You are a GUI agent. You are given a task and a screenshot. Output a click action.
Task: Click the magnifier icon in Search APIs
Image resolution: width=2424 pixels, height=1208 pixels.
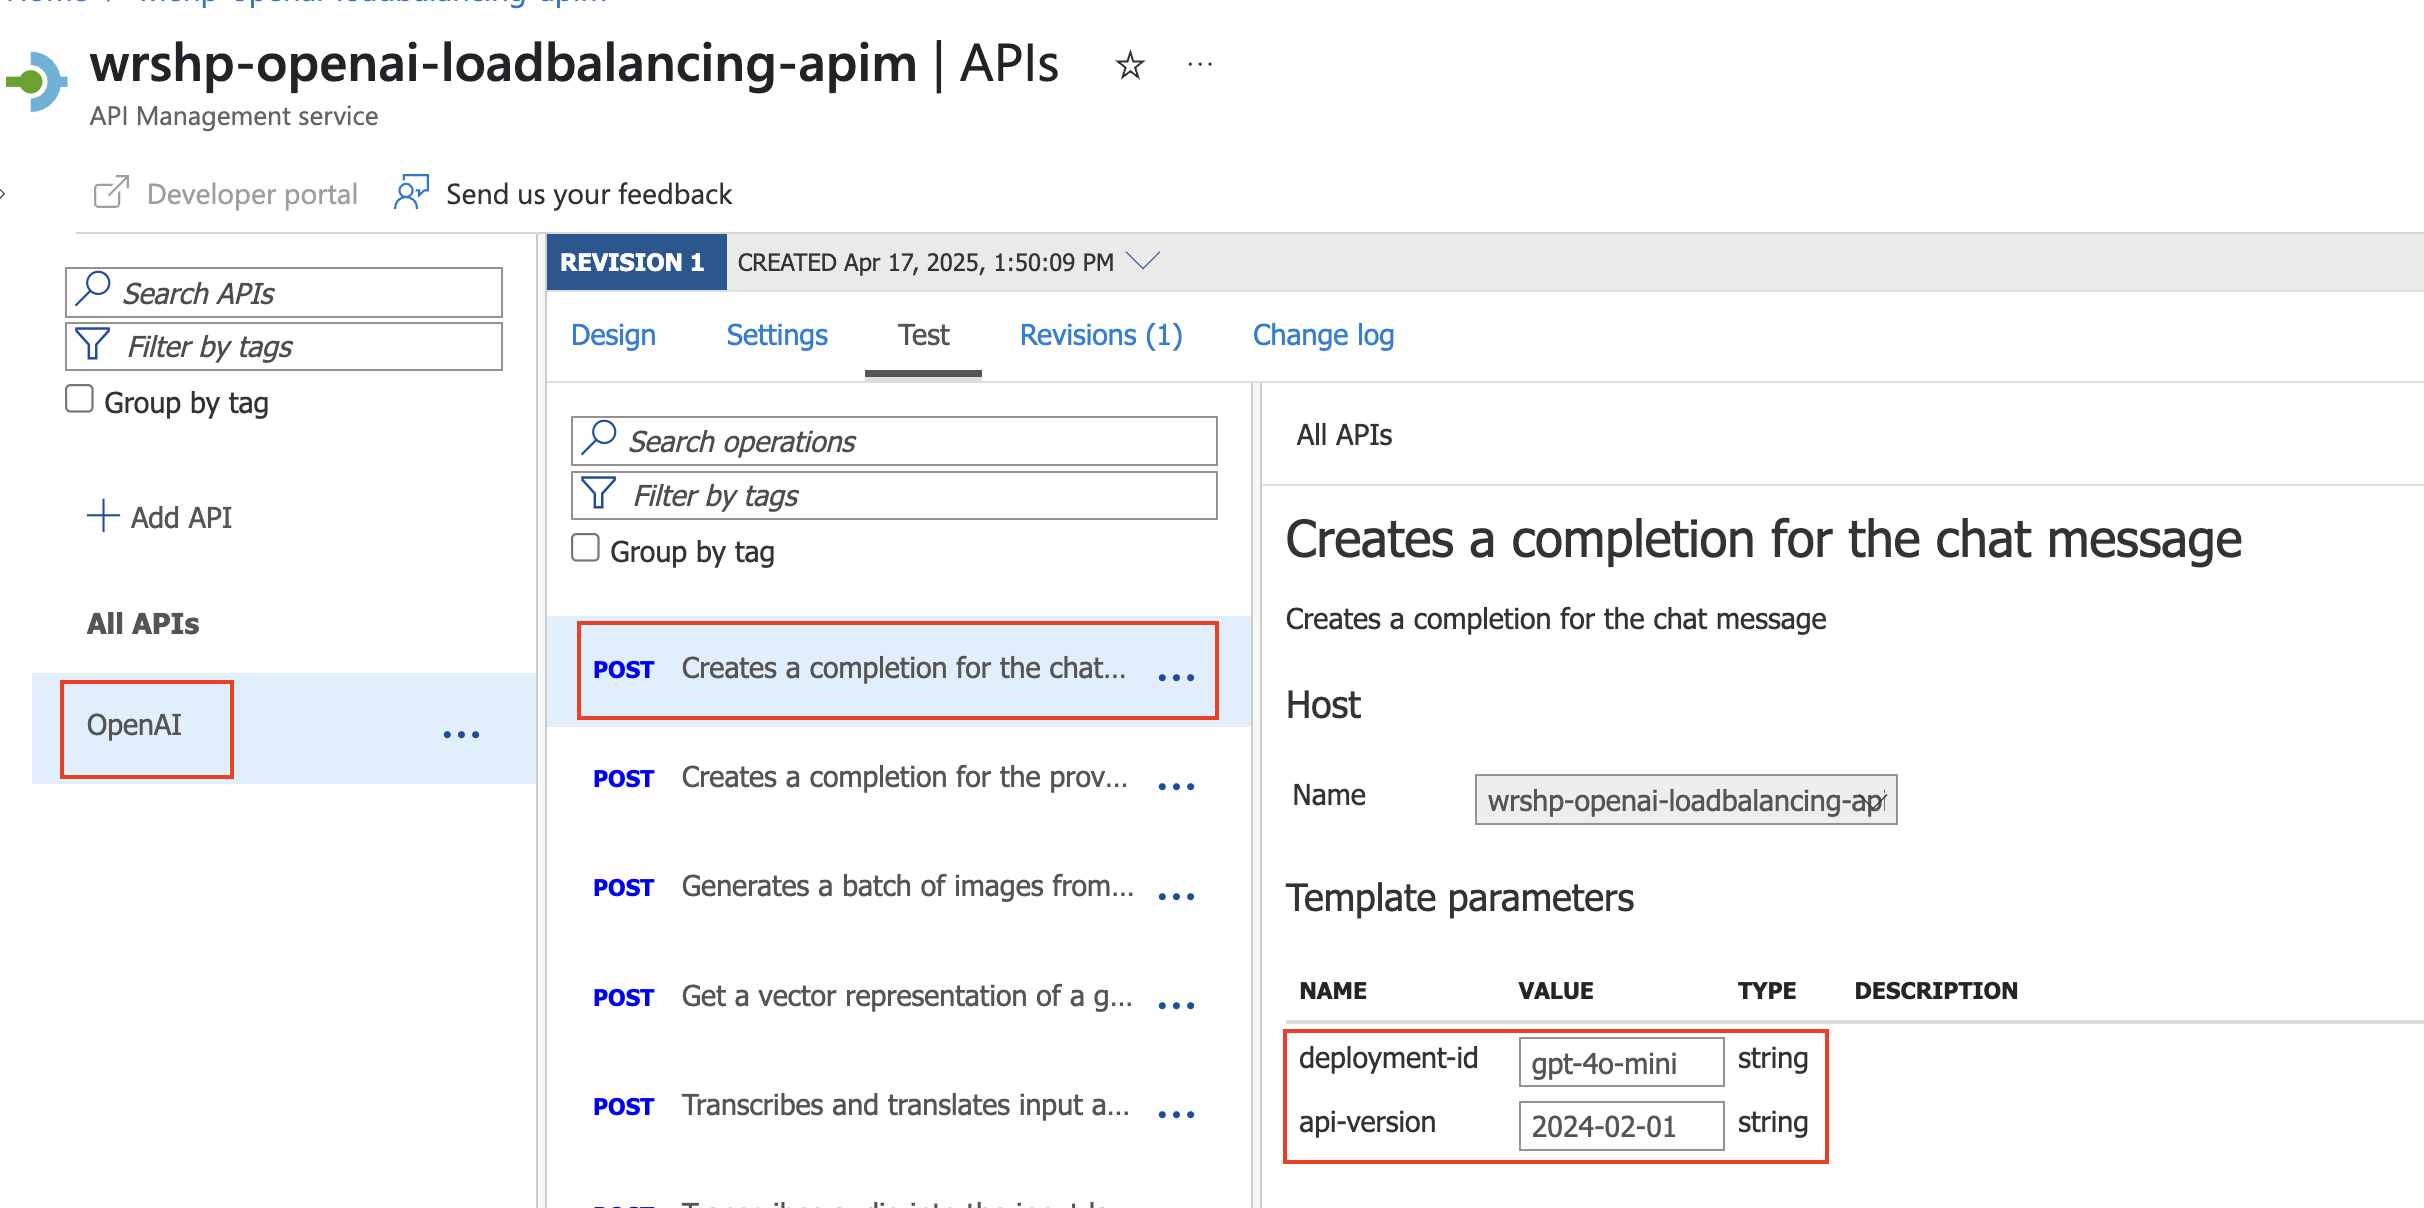tap(93, 289)
